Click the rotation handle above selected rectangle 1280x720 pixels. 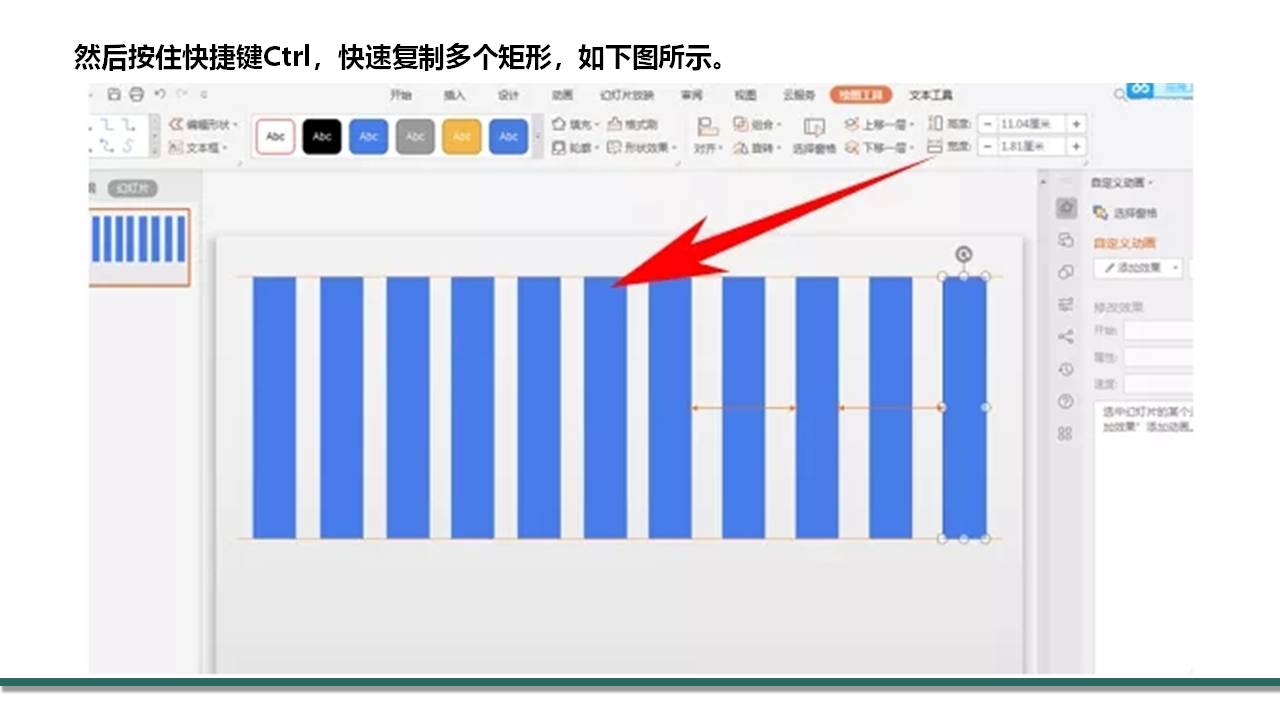pyautogui.click(x=964, y=254)
